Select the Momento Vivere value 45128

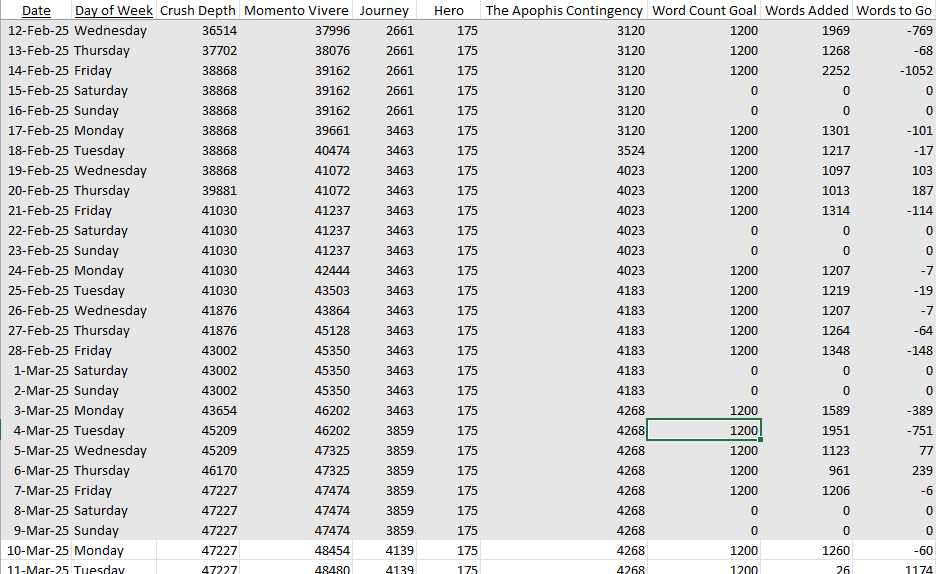coord(332,330)
